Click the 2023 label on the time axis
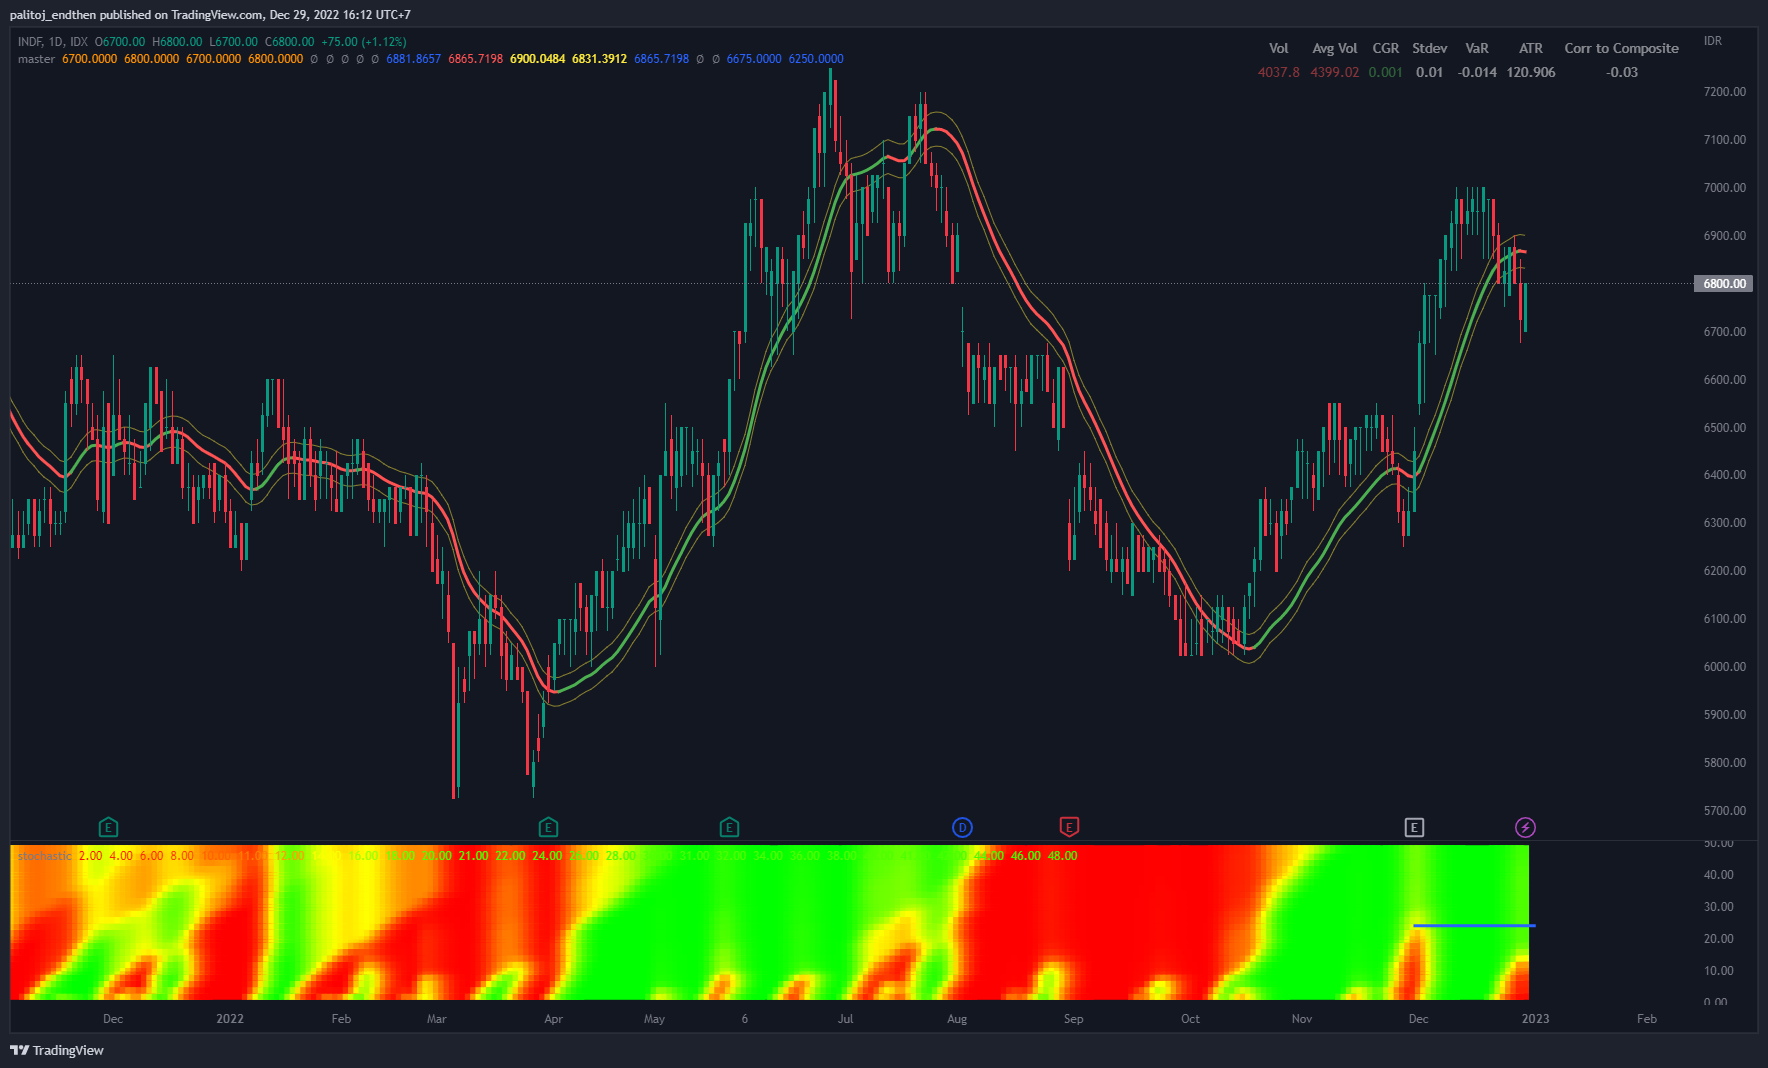The height and width of the screenshot is (1068, 1768). pyautogui.click(x=1535, y=1019)
